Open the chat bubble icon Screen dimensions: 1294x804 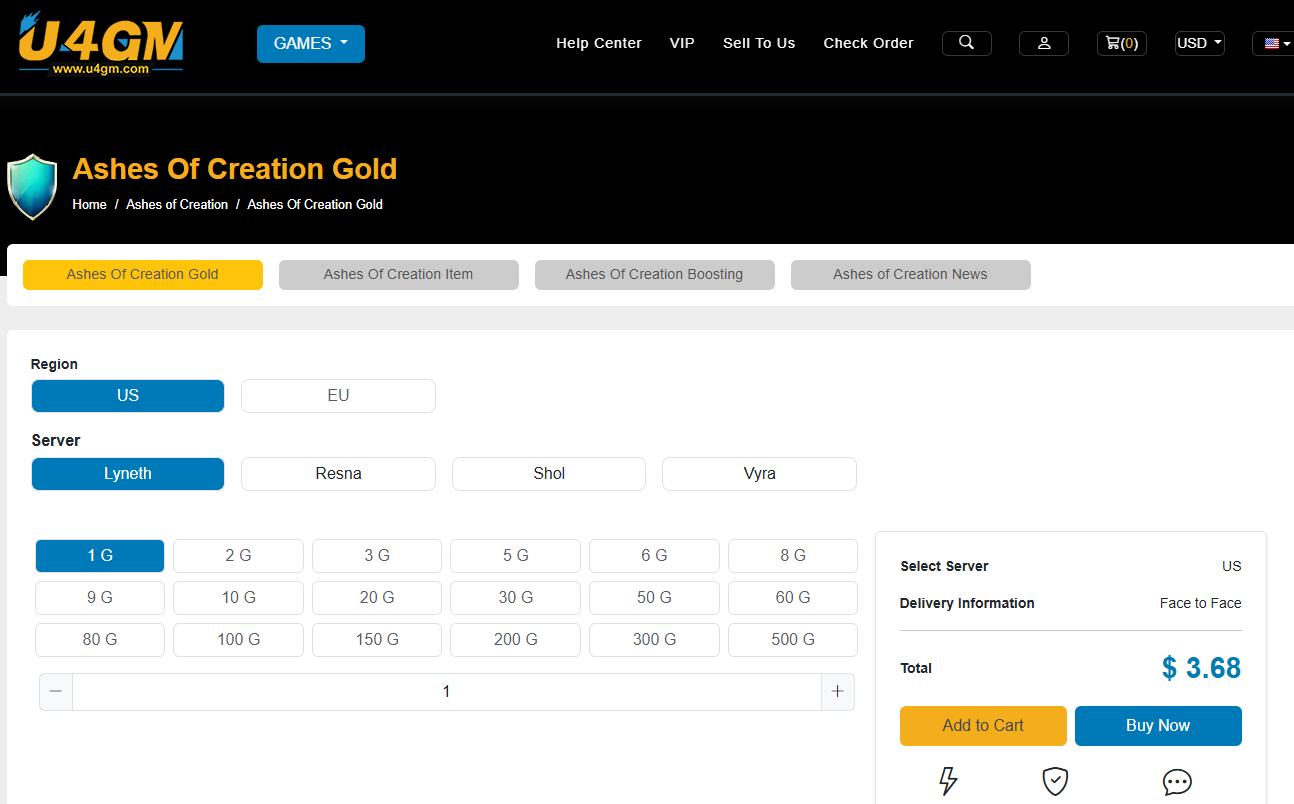point(1177,781)
